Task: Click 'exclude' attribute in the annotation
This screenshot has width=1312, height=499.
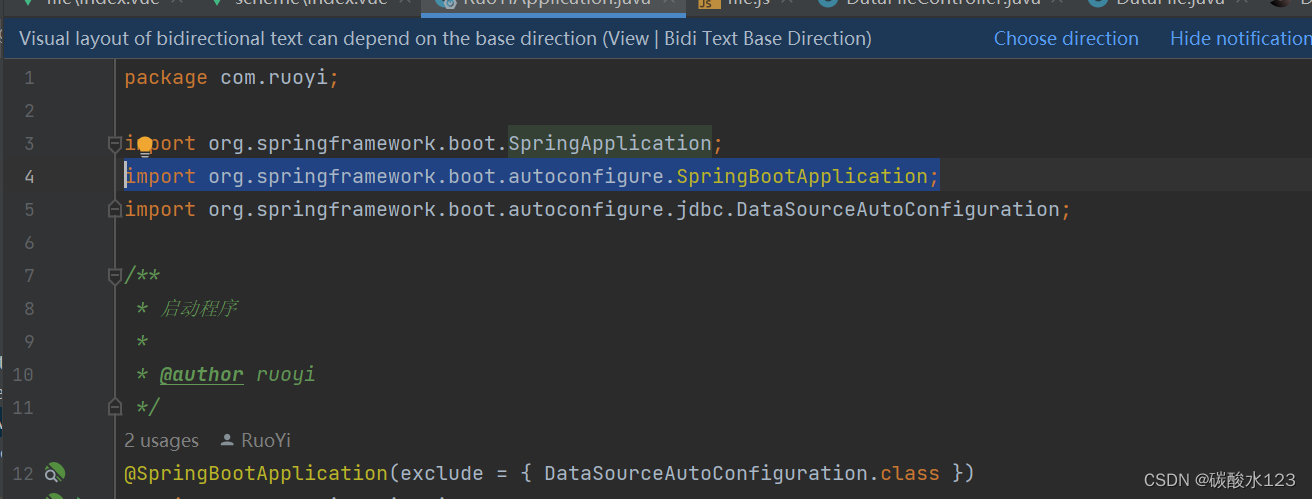Action: click(441, 472)
